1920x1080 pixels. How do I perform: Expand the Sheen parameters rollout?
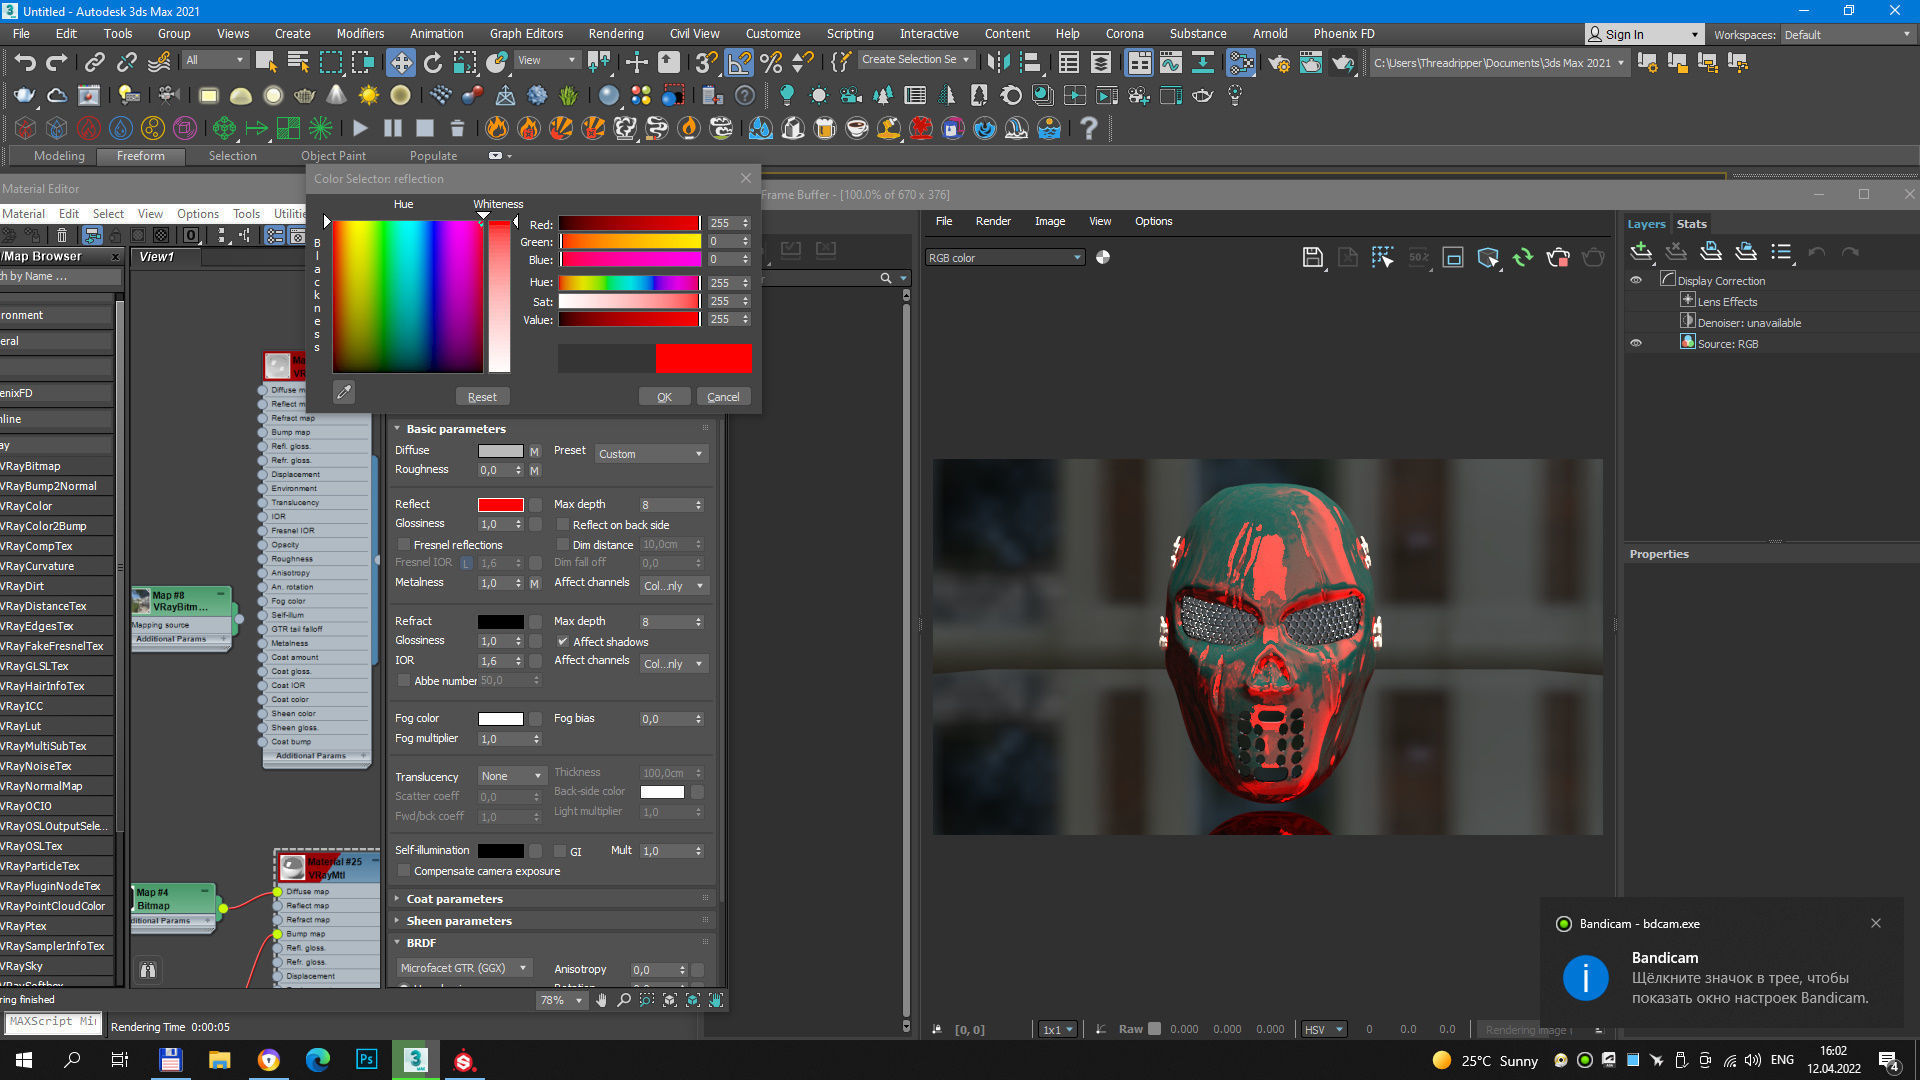458,921
